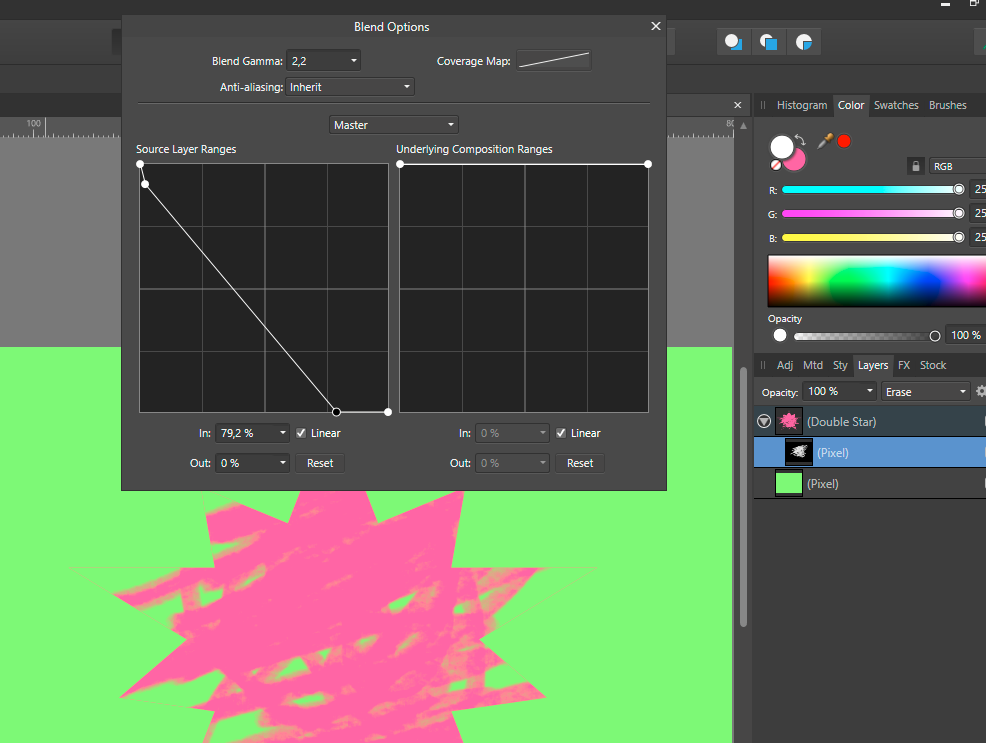Open the RGB color model dropdown

[x=958, y=166]
